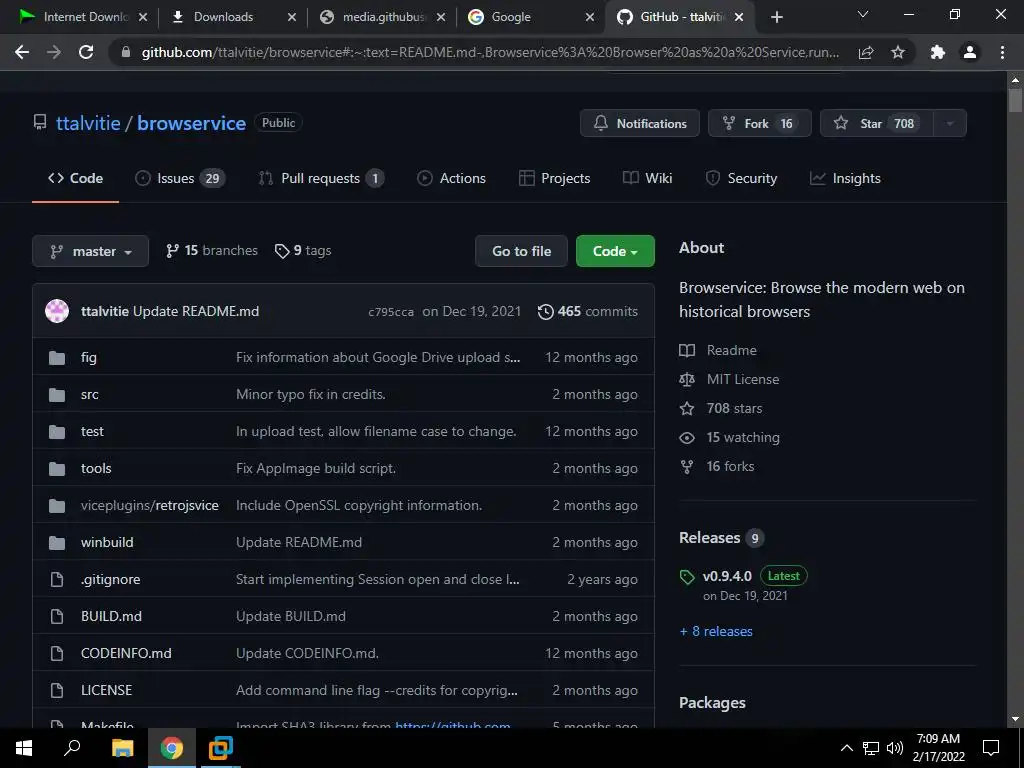Click the Go to file button

522,251
